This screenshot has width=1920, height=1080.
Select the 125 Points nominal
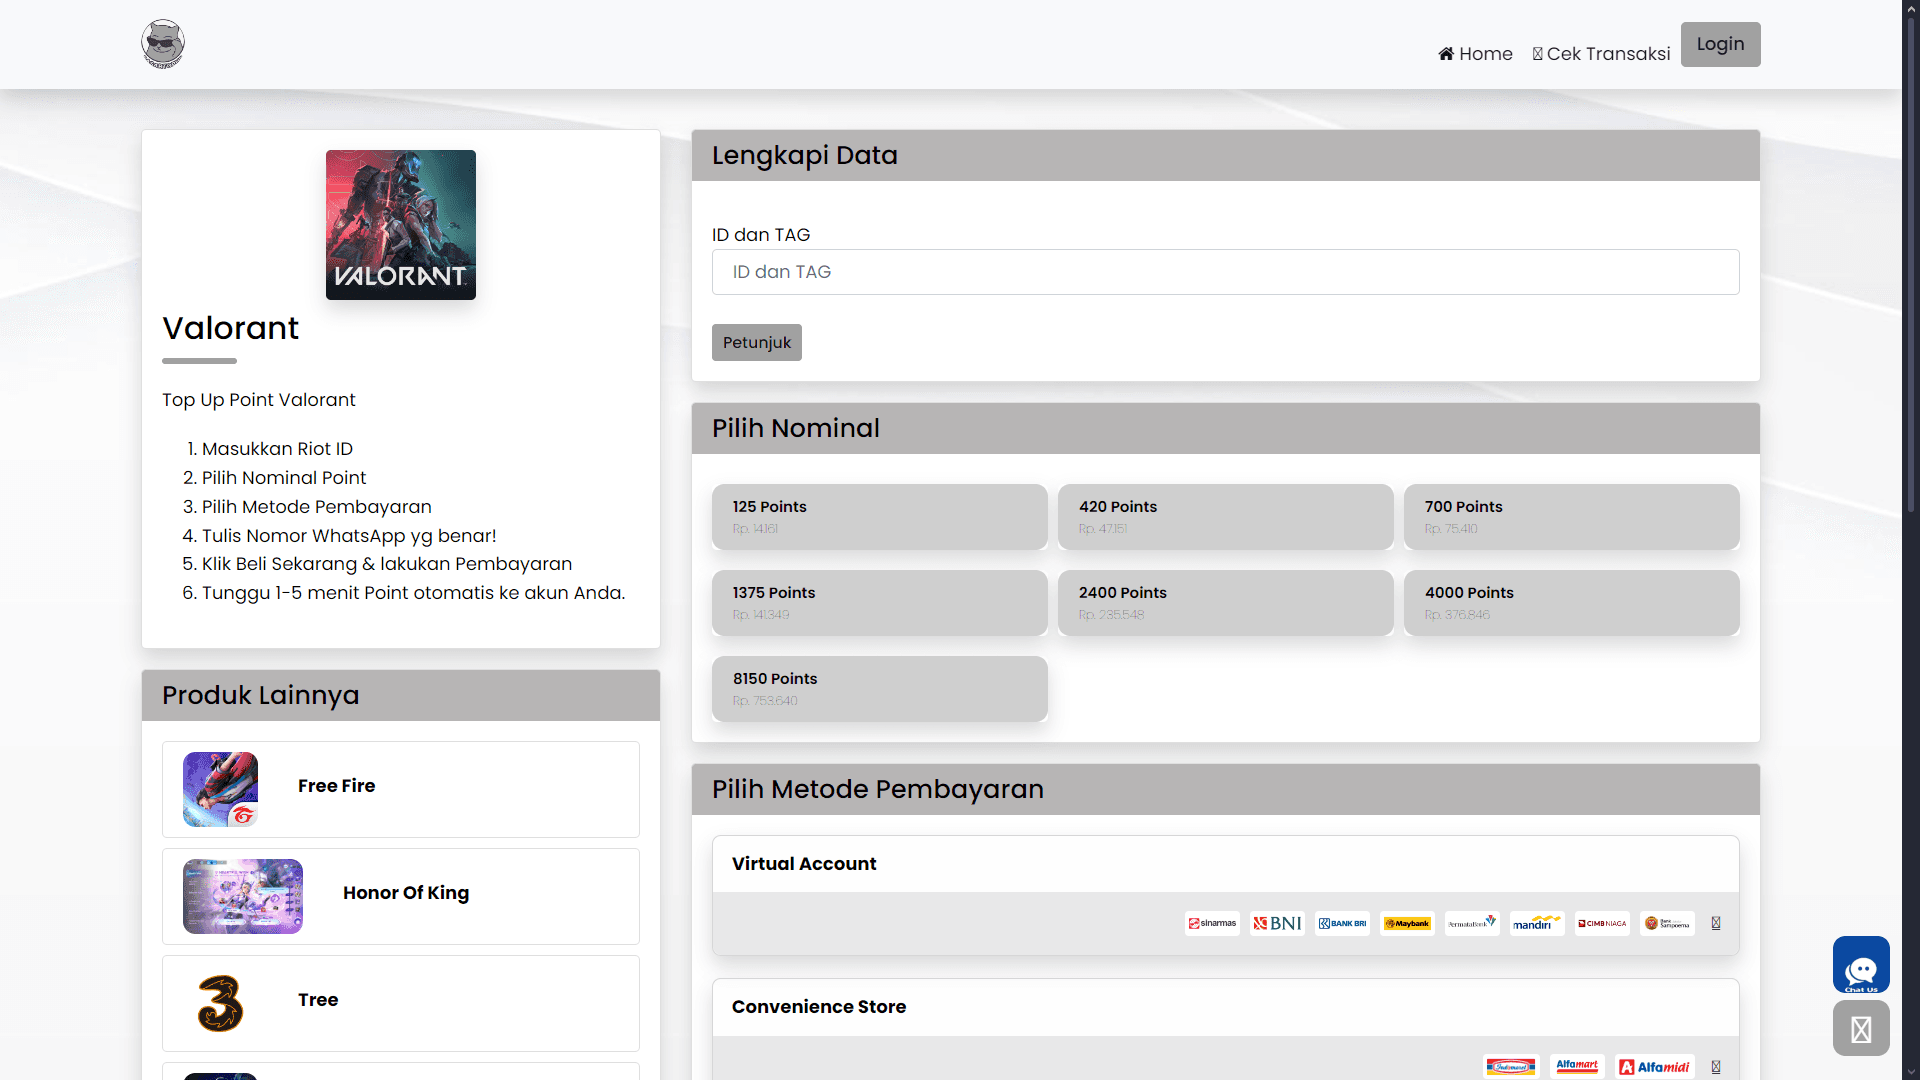(879, 516)
